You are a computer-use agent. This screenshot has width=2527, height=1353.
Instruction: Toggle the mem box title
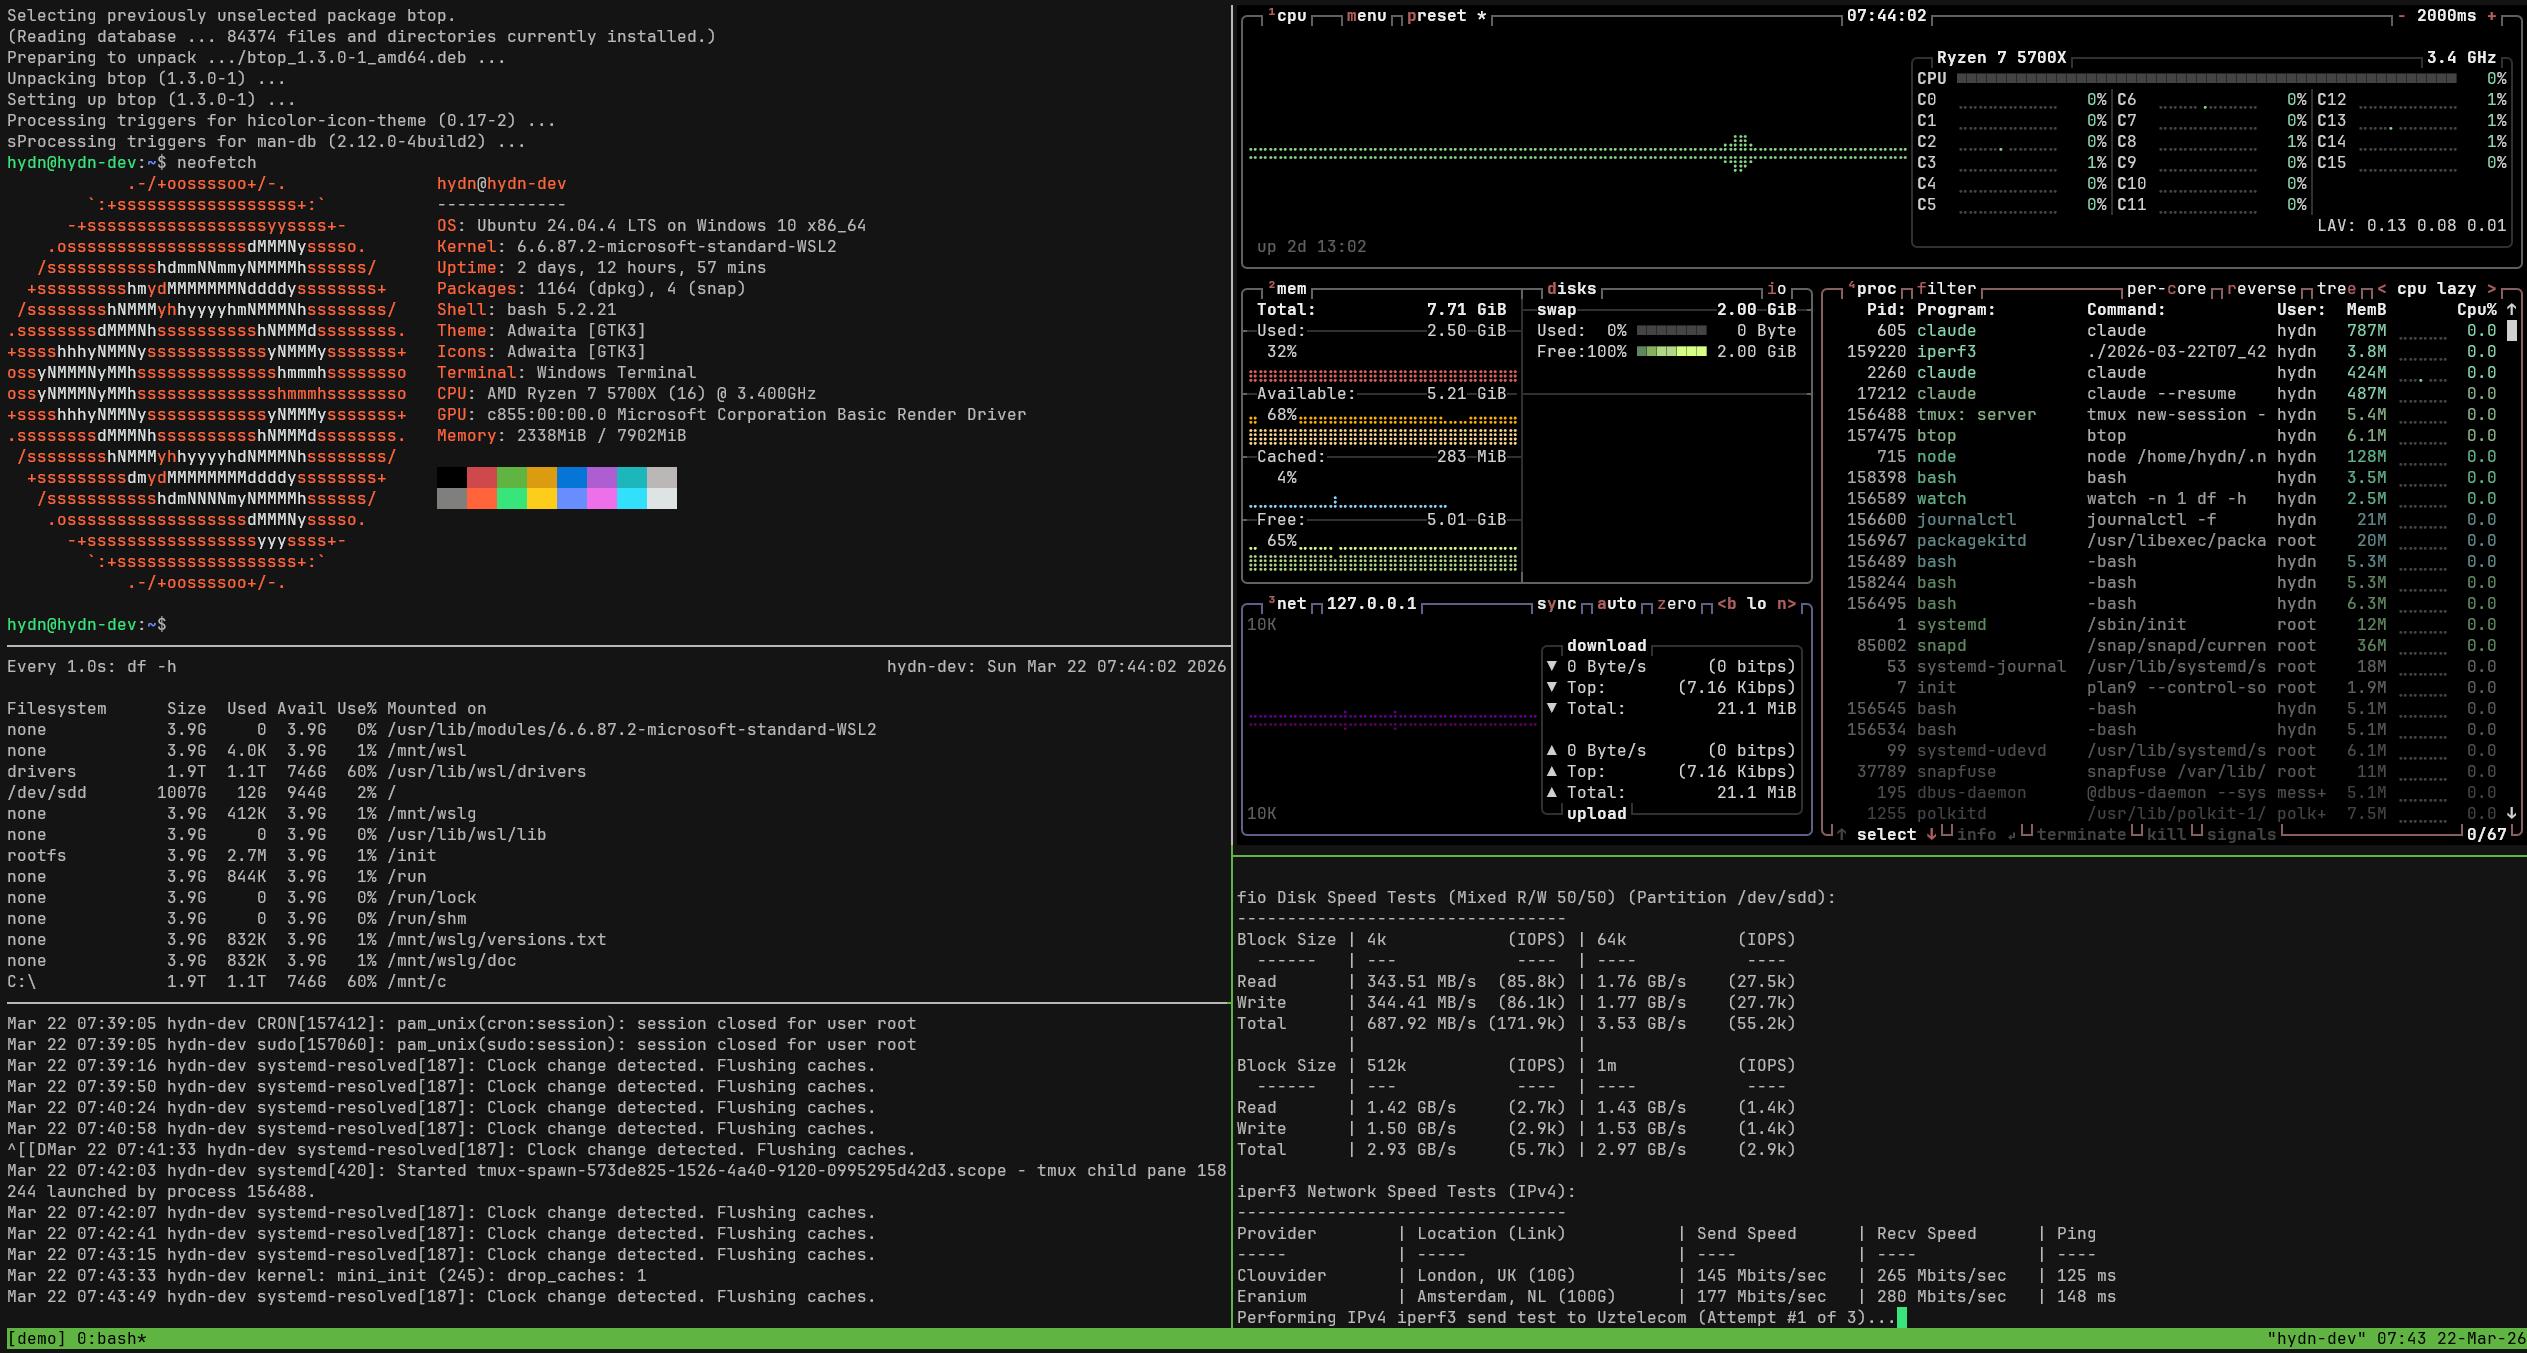1288,289
